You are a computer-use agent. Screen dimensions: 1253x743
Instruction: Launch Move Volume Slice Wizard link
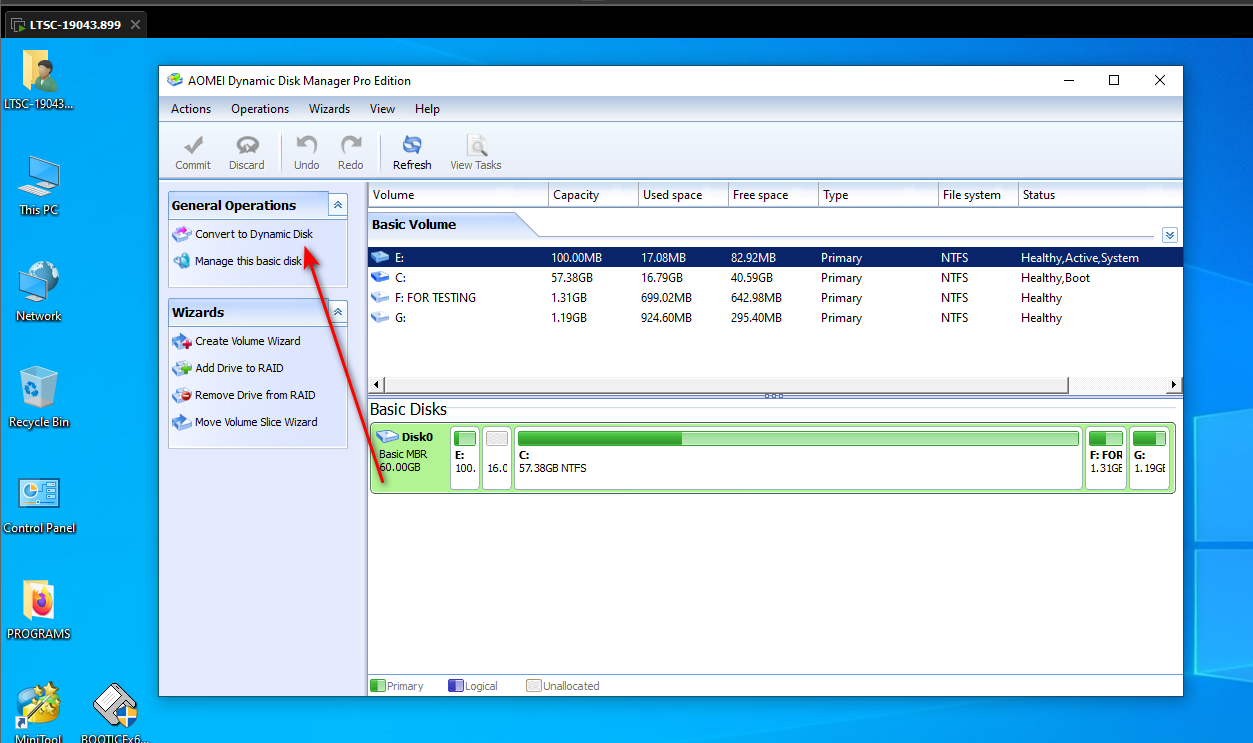click(x=256, y=422)
